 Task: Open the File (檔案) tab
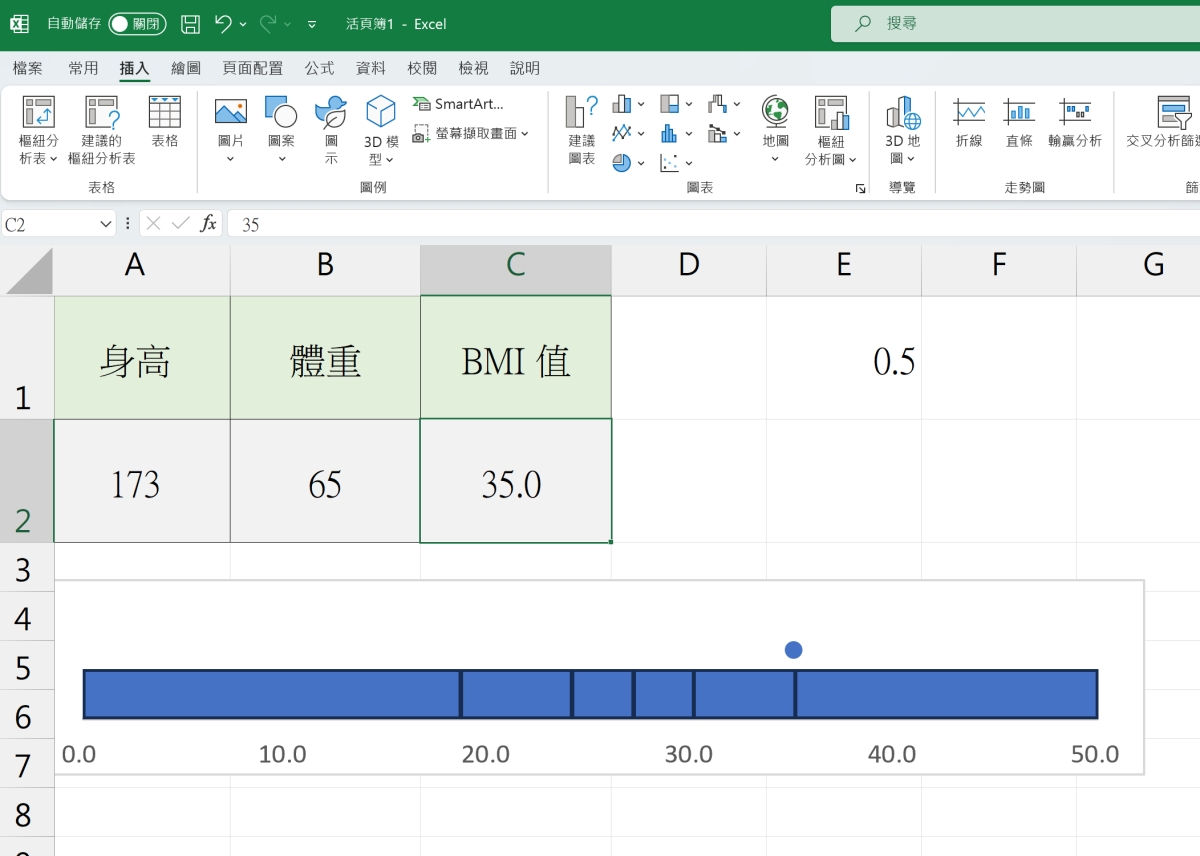click(x=28, y=68)
